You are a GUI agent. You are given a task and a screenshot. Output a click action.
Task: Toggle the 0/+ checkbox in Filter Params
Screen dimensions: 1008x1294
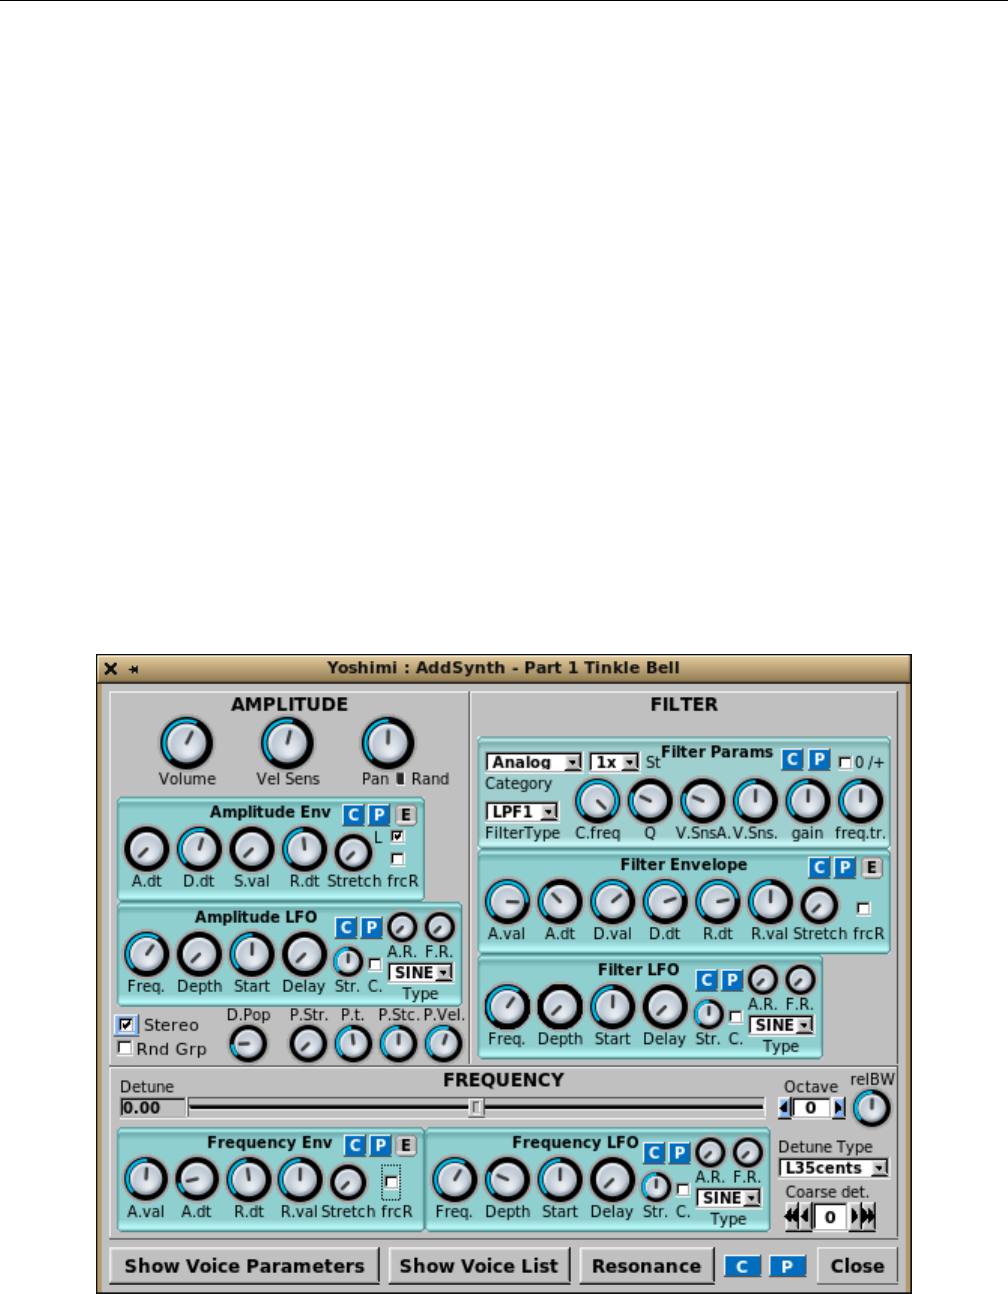[845, 763]
